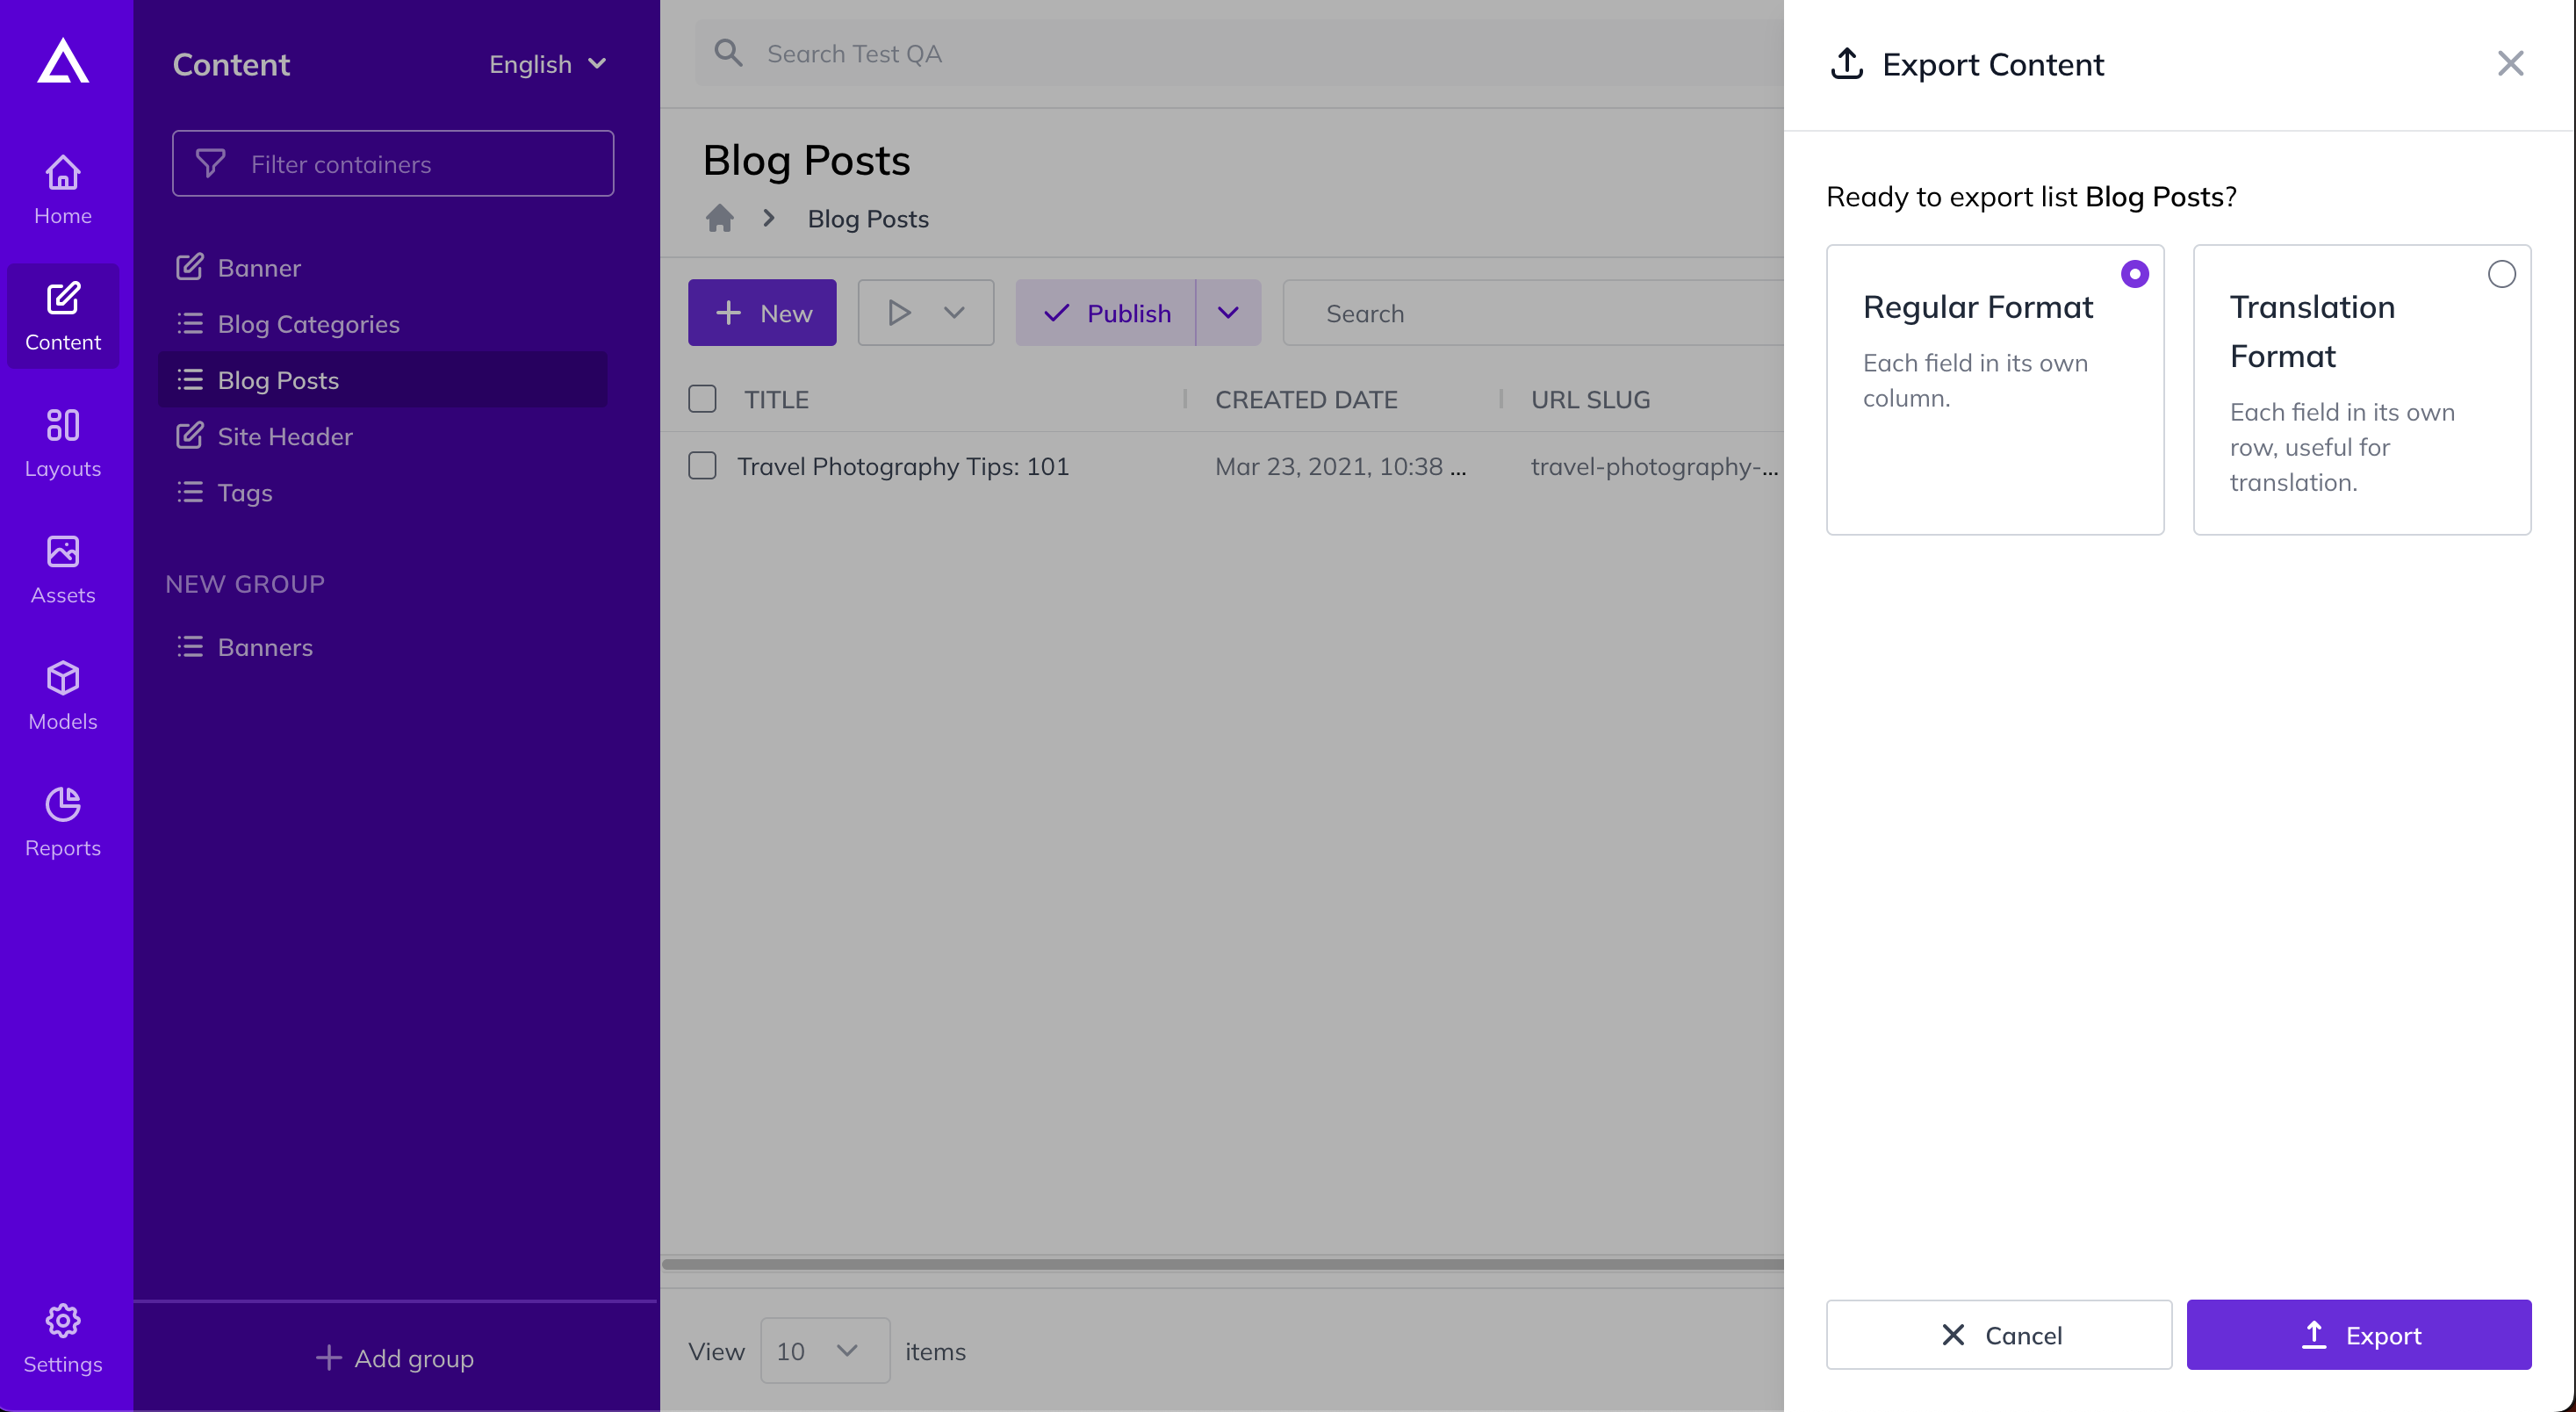
Task: Open the Models section
Action: click(x=63, y=695)
